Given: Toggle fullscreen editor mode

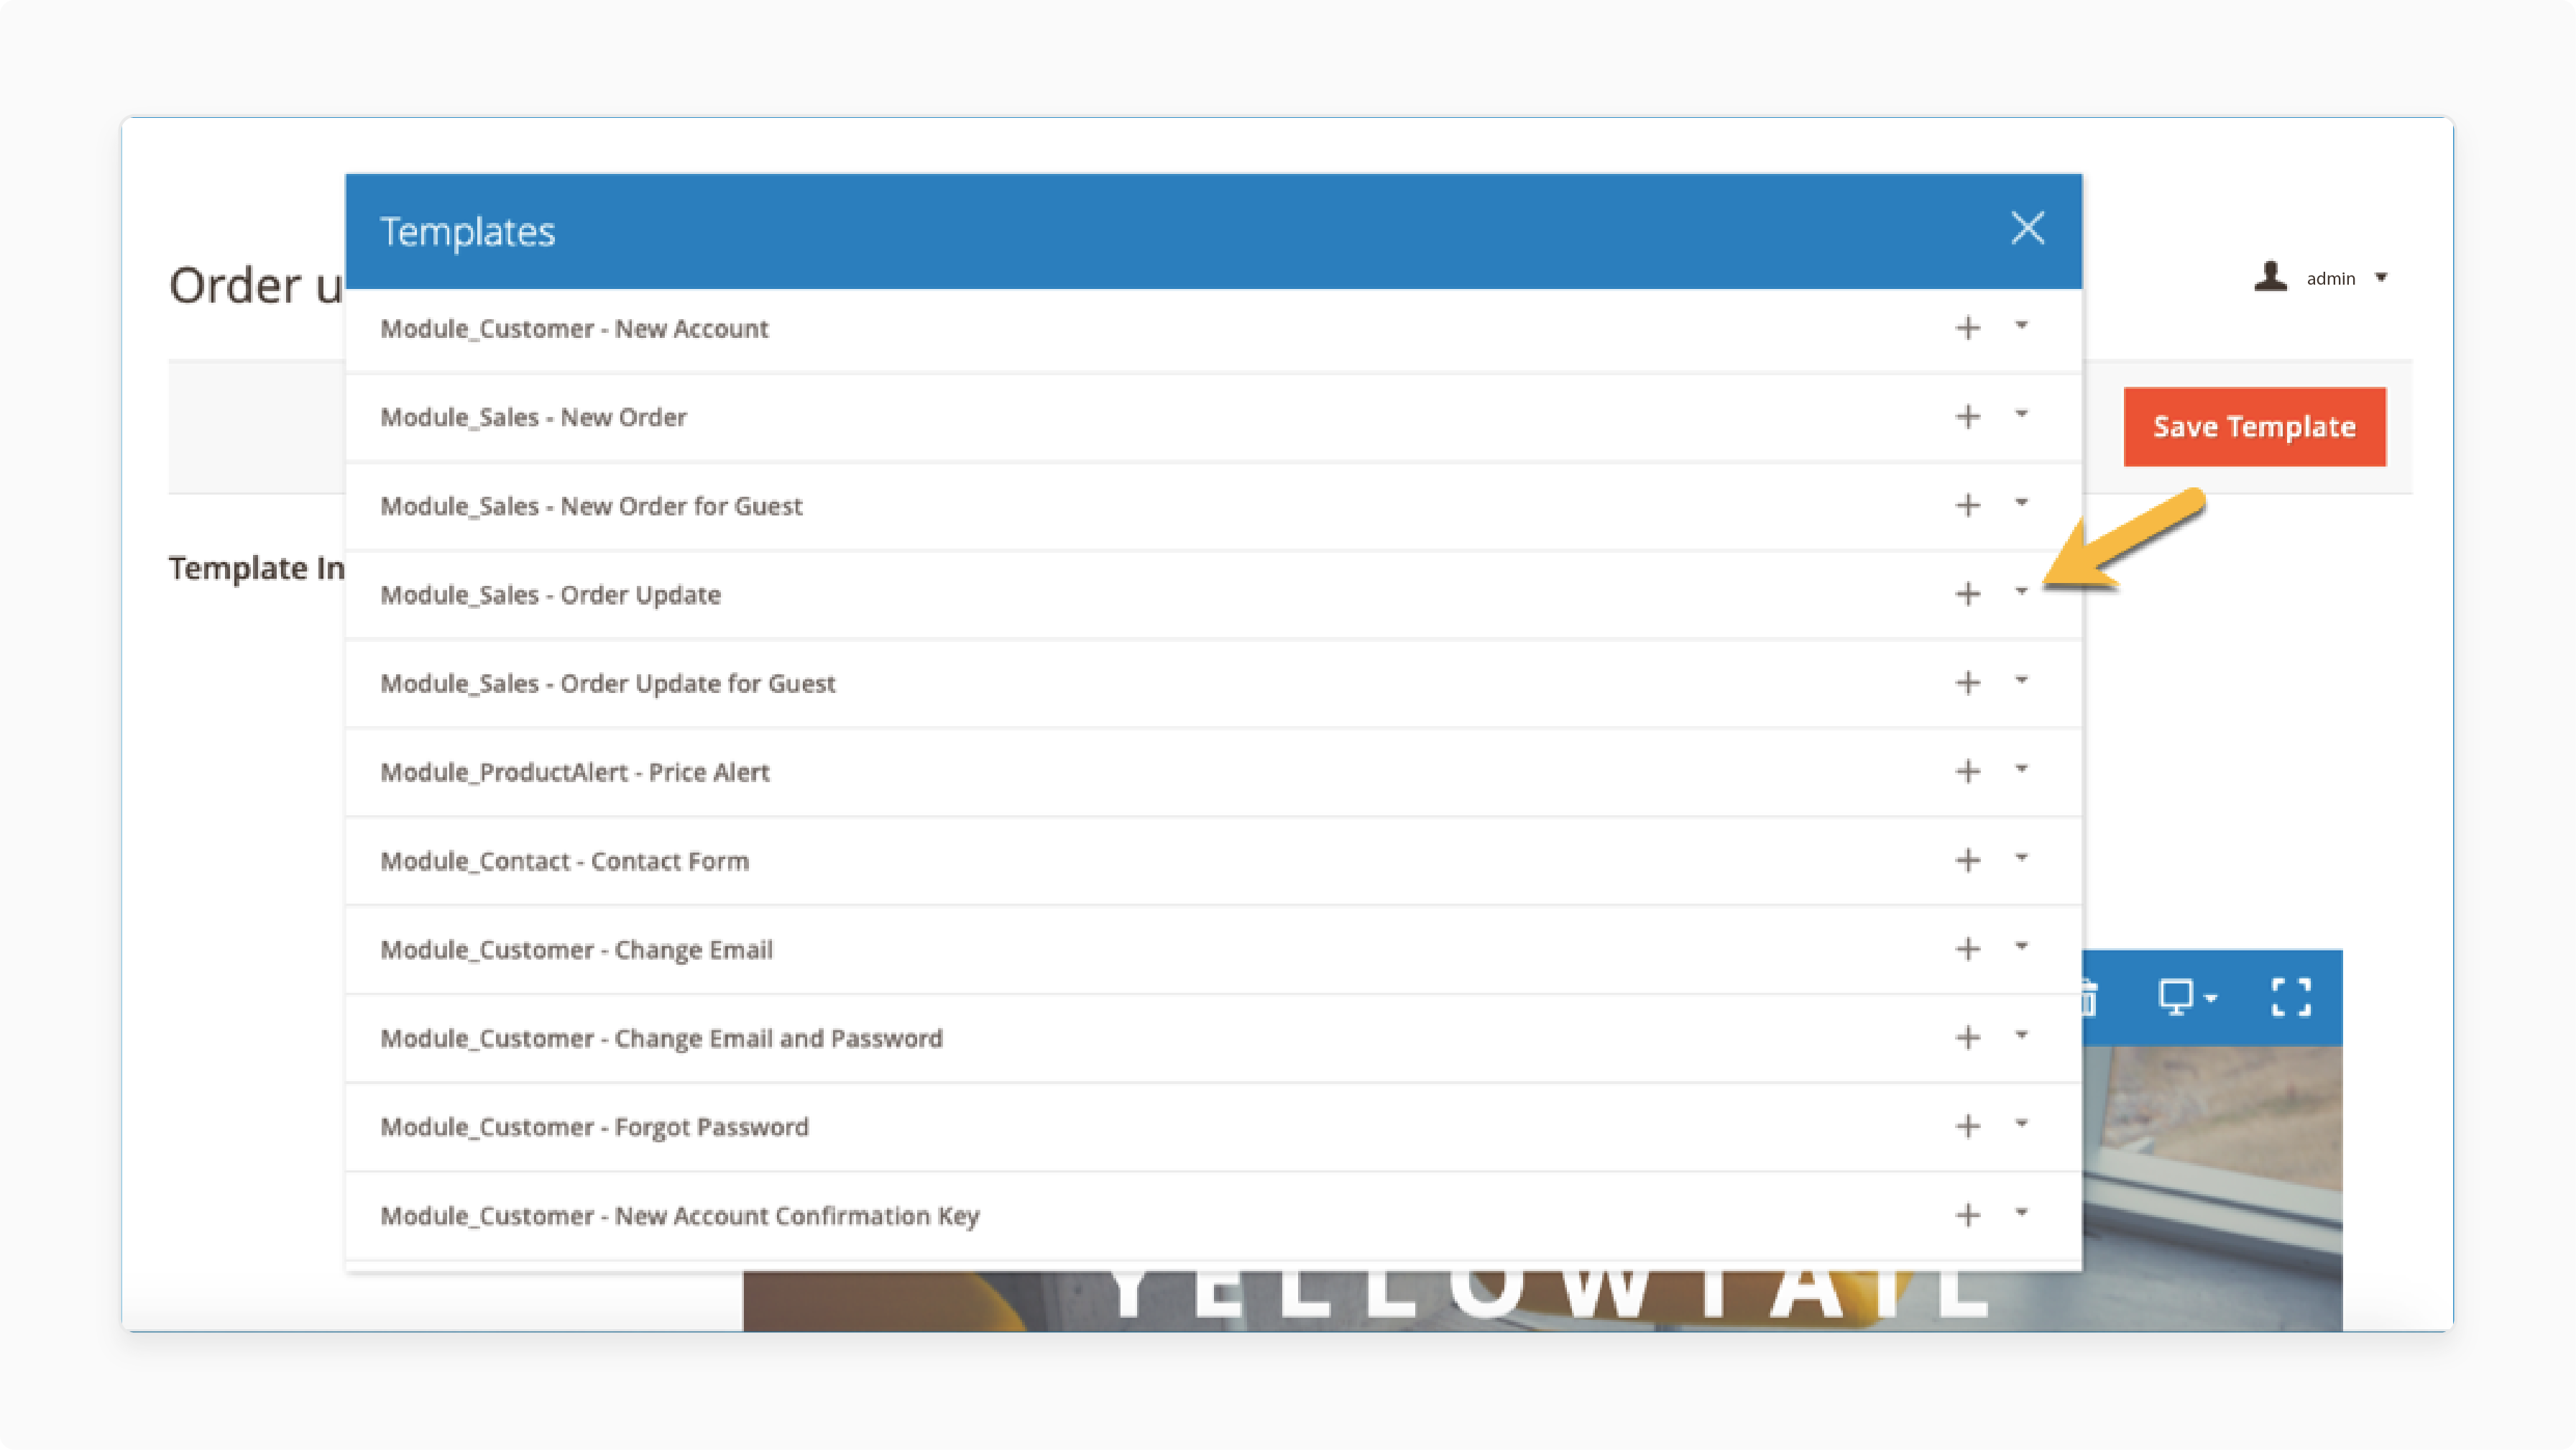Looking at the screenshot, I should point(2291,997).
